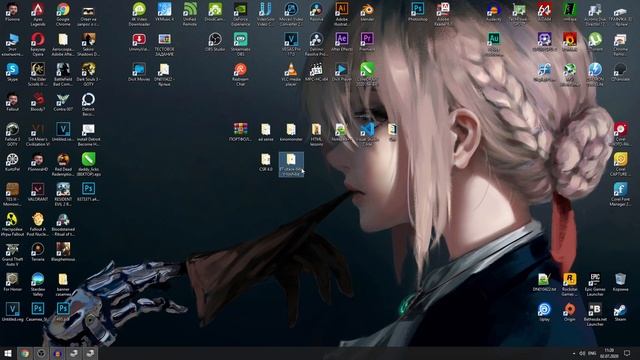Launch the Blender shortcut

[367, 11]
